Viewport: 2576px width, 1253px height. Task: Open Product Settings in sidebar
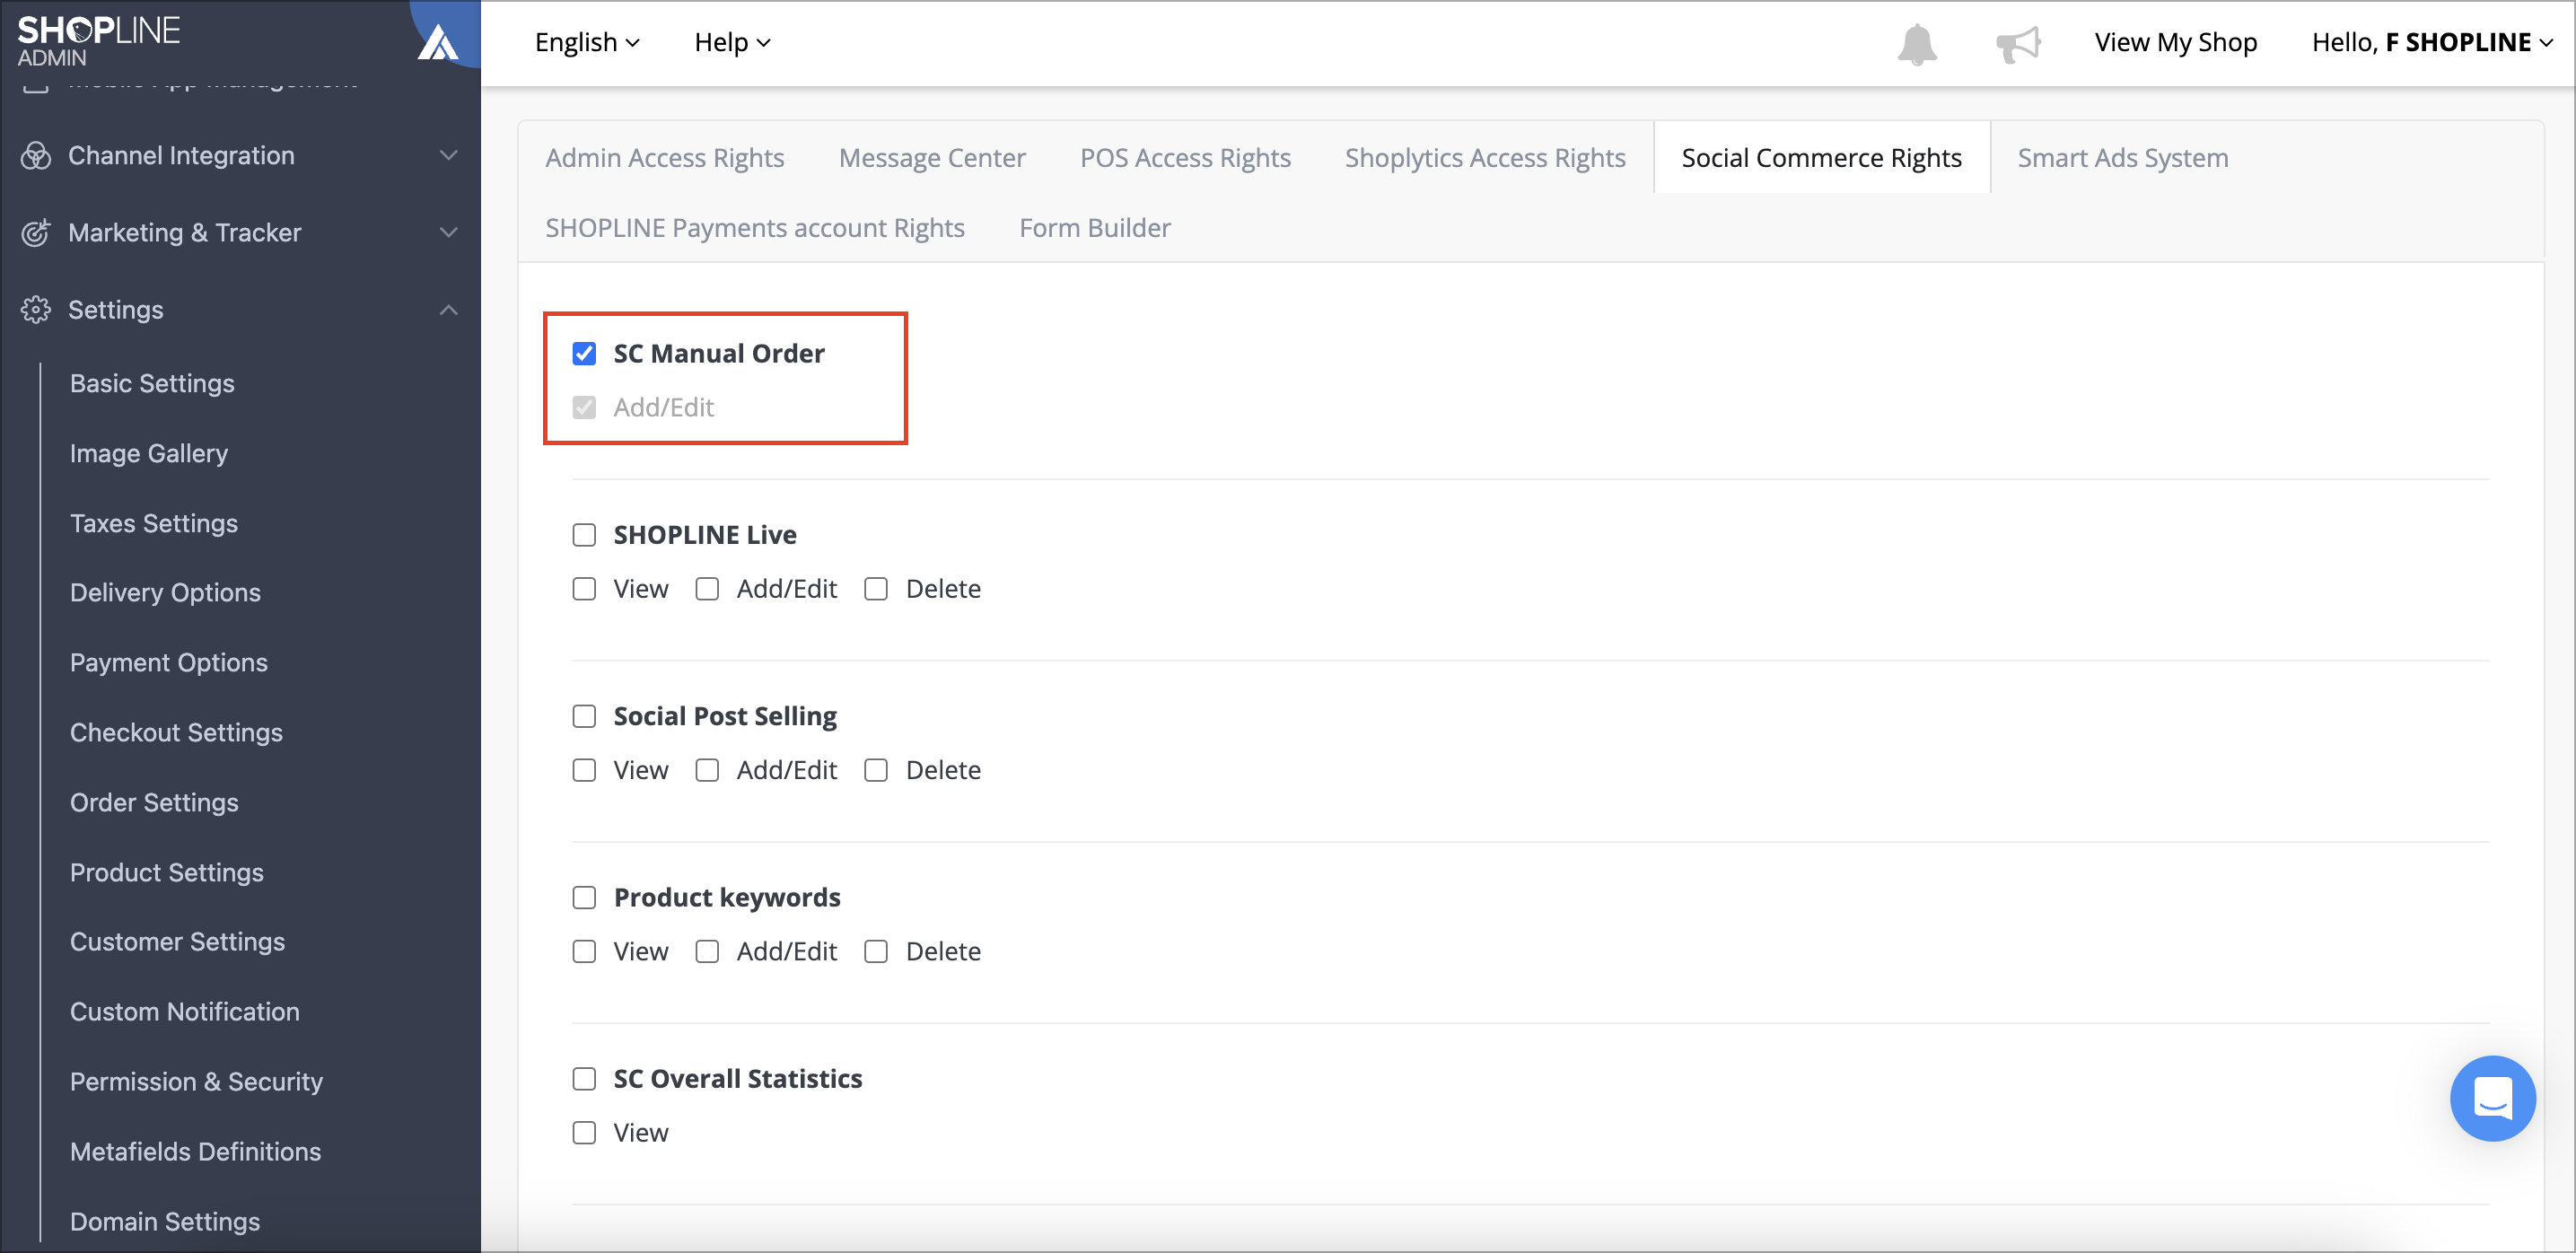coord(167,872)
